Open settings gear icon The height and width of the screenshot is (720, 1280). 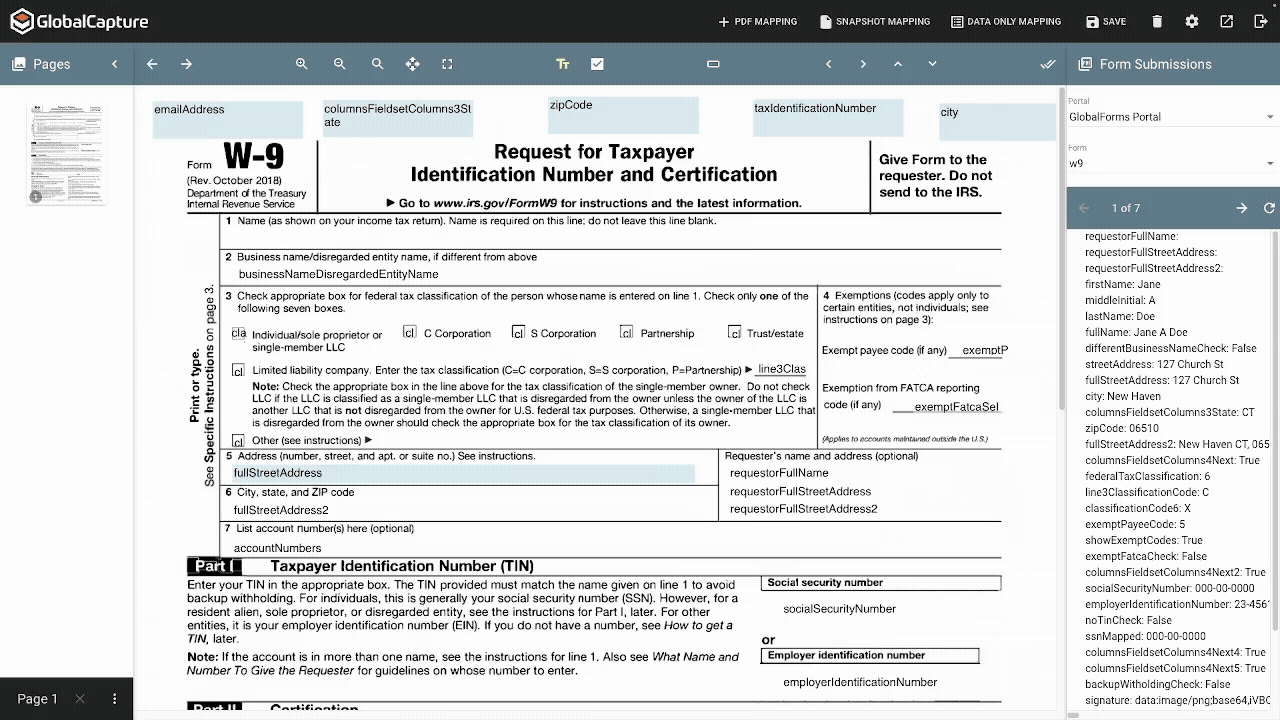tap(1191, 21)
